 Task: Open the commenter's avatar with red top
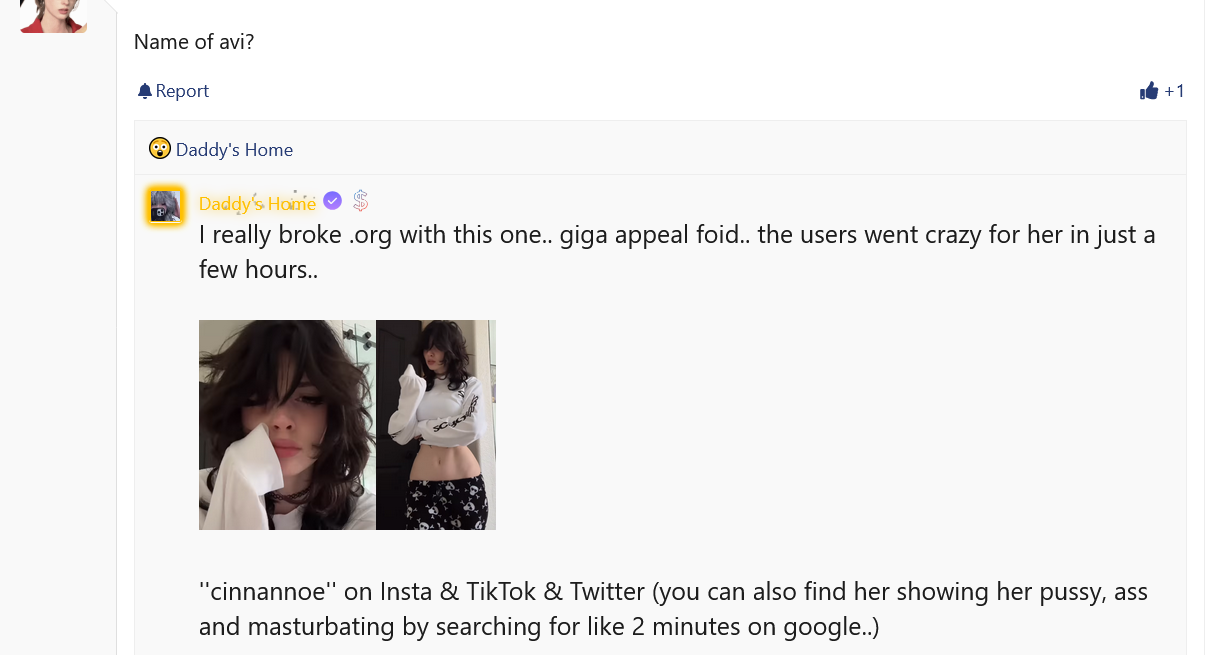coord(53,16)
